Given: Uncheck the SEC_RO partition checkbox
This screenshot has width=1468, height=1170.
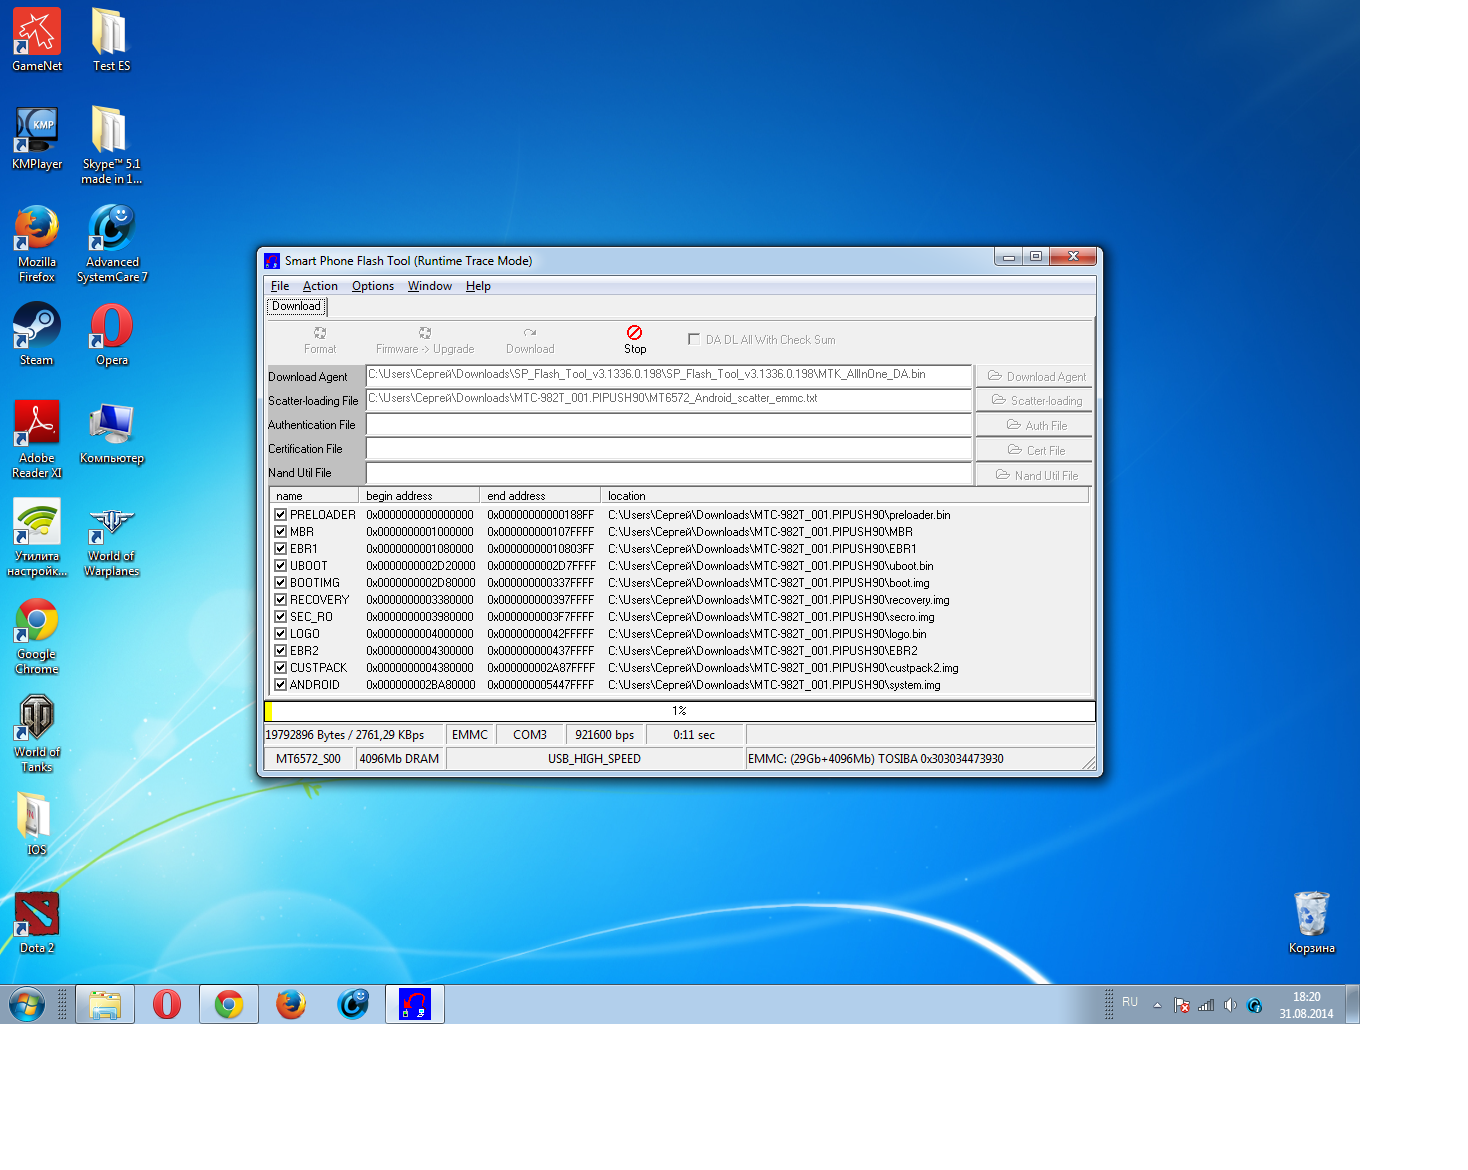Looking at the screenshot, I should 281,617.
